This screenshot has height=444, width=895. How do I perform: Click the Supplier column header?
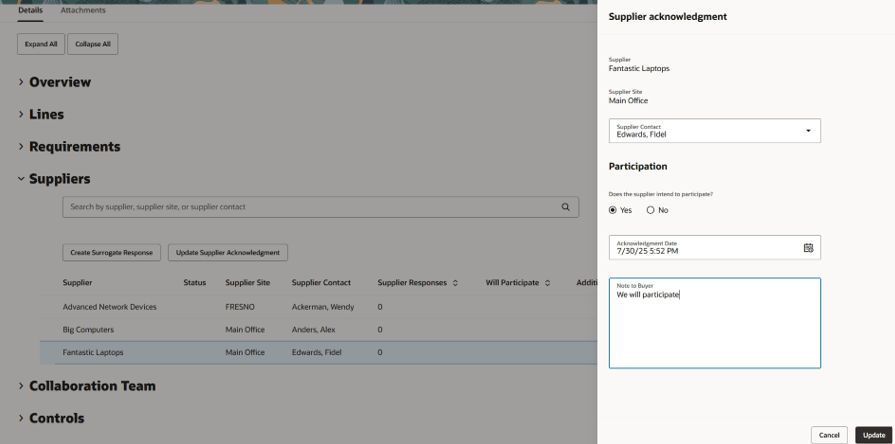tap(77, 282)
